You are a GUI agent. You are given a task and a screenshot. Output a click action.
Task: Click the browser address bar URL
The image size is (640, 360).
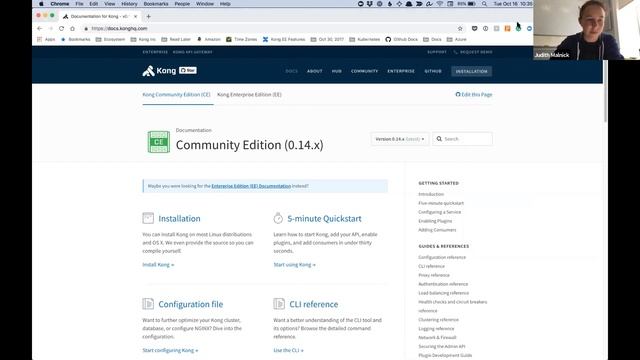119,29
